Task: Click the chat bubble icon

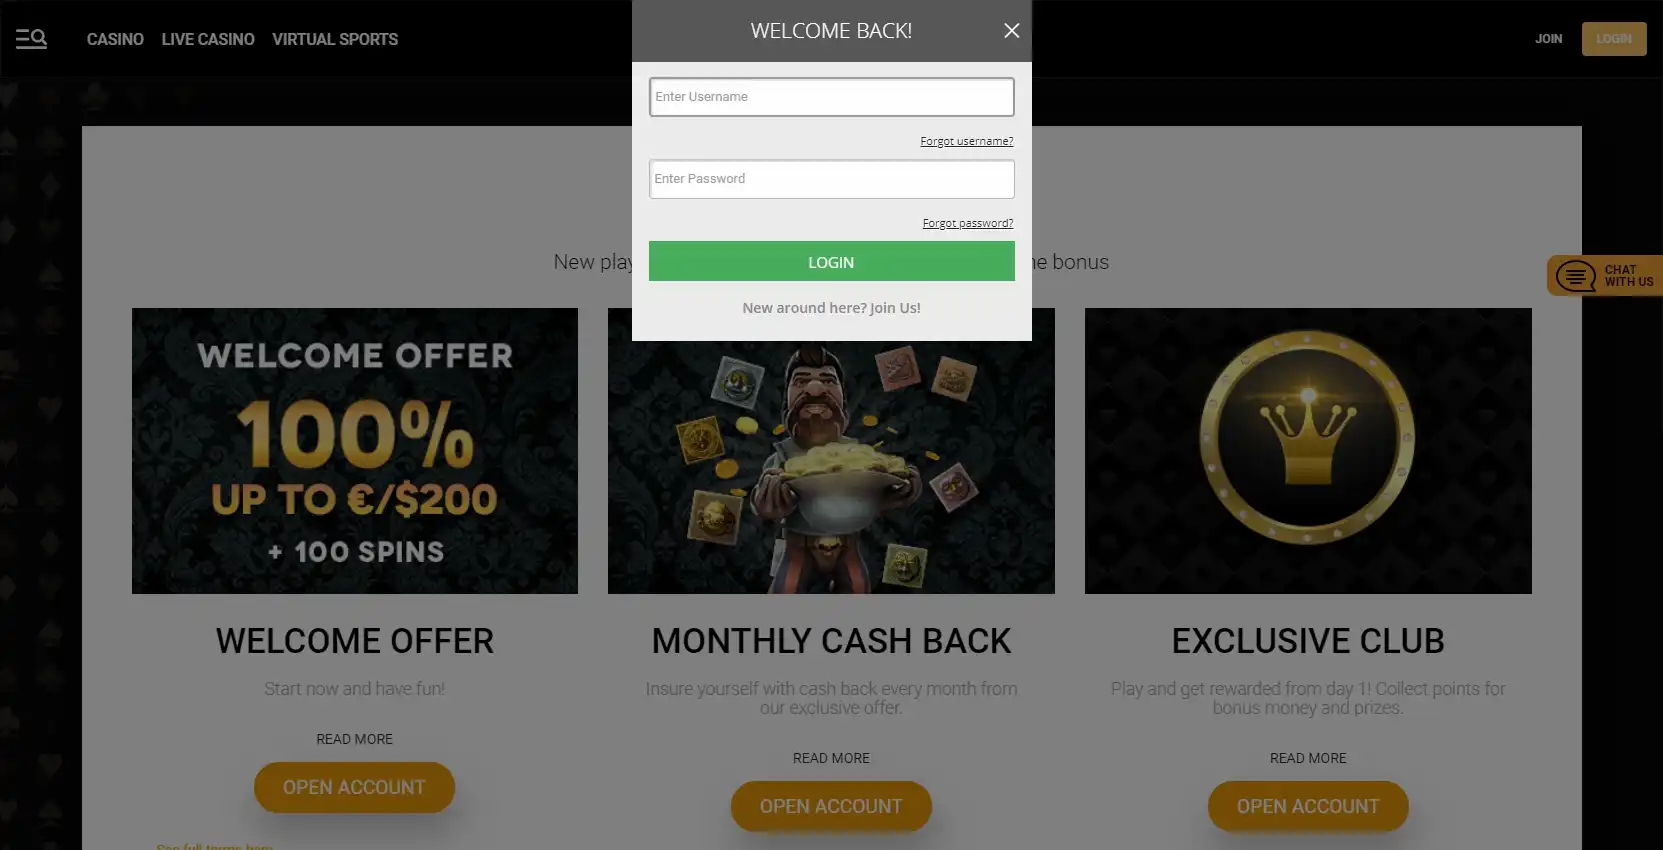Action: coord(1576,276)
